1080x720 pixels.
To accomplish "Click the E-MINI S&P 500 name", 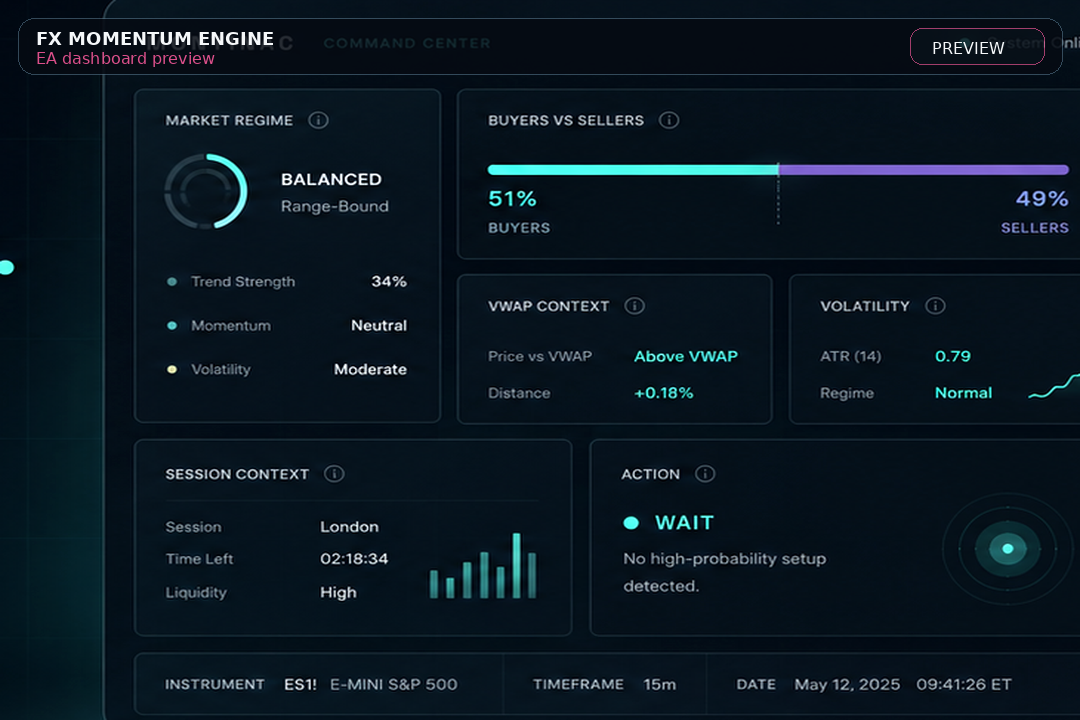I will (x=393, y=684).
